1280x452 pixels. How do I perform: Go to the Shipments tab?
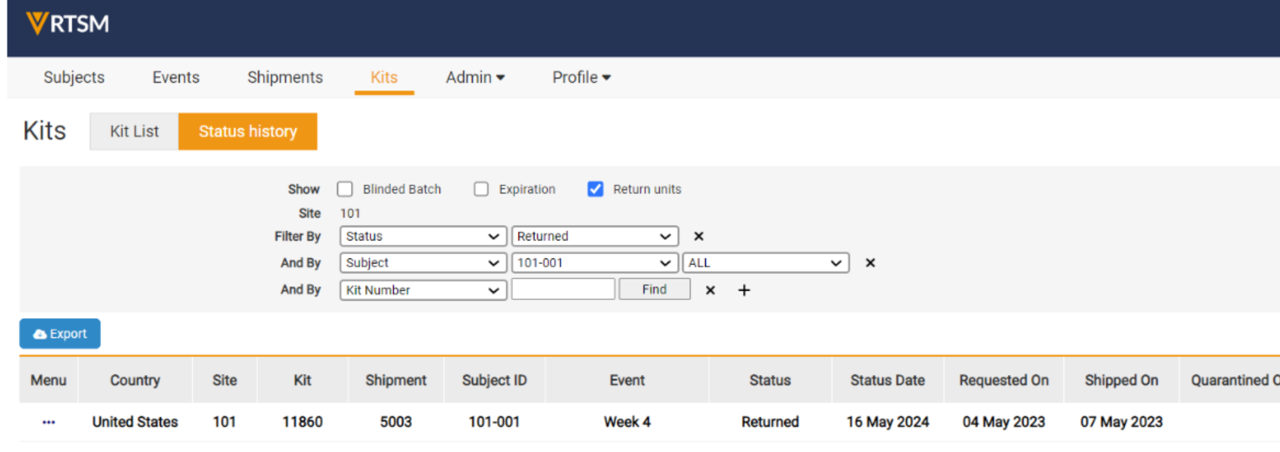[x=285, y=77]
